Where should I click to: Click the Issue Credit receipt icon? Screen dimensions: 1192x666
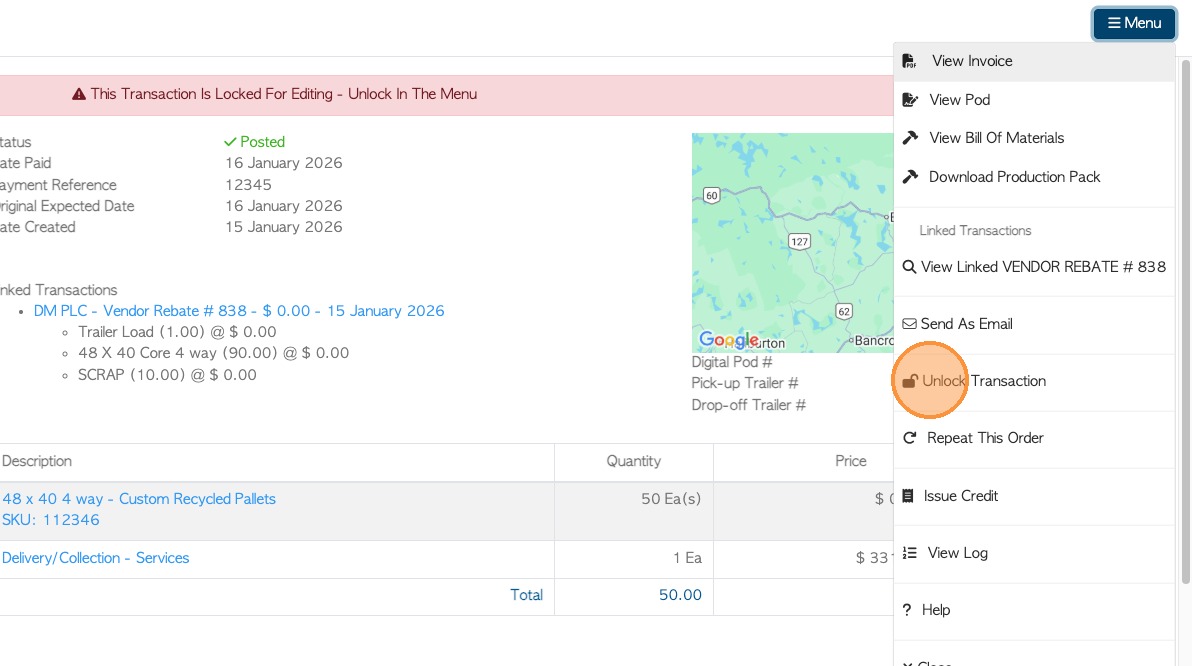908,496
